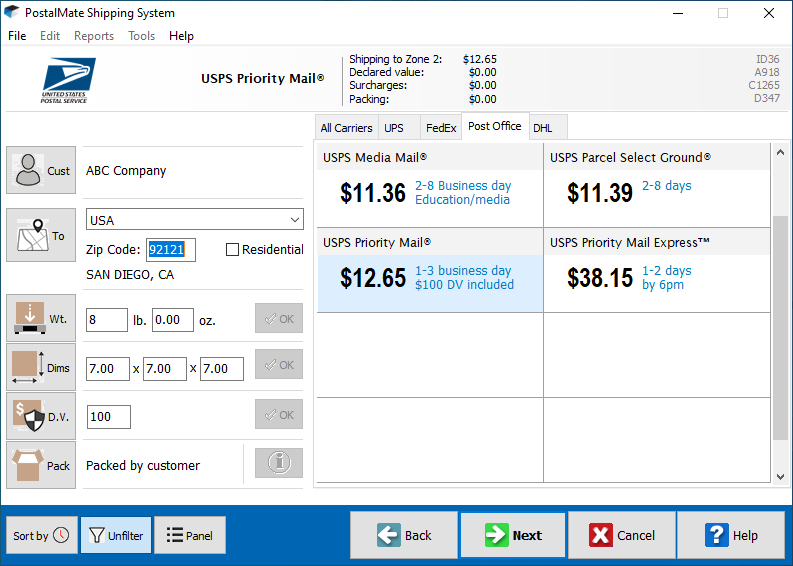The image size is (793, 566).
Task: Select the Post Office tab
Action: click(495, 125)
